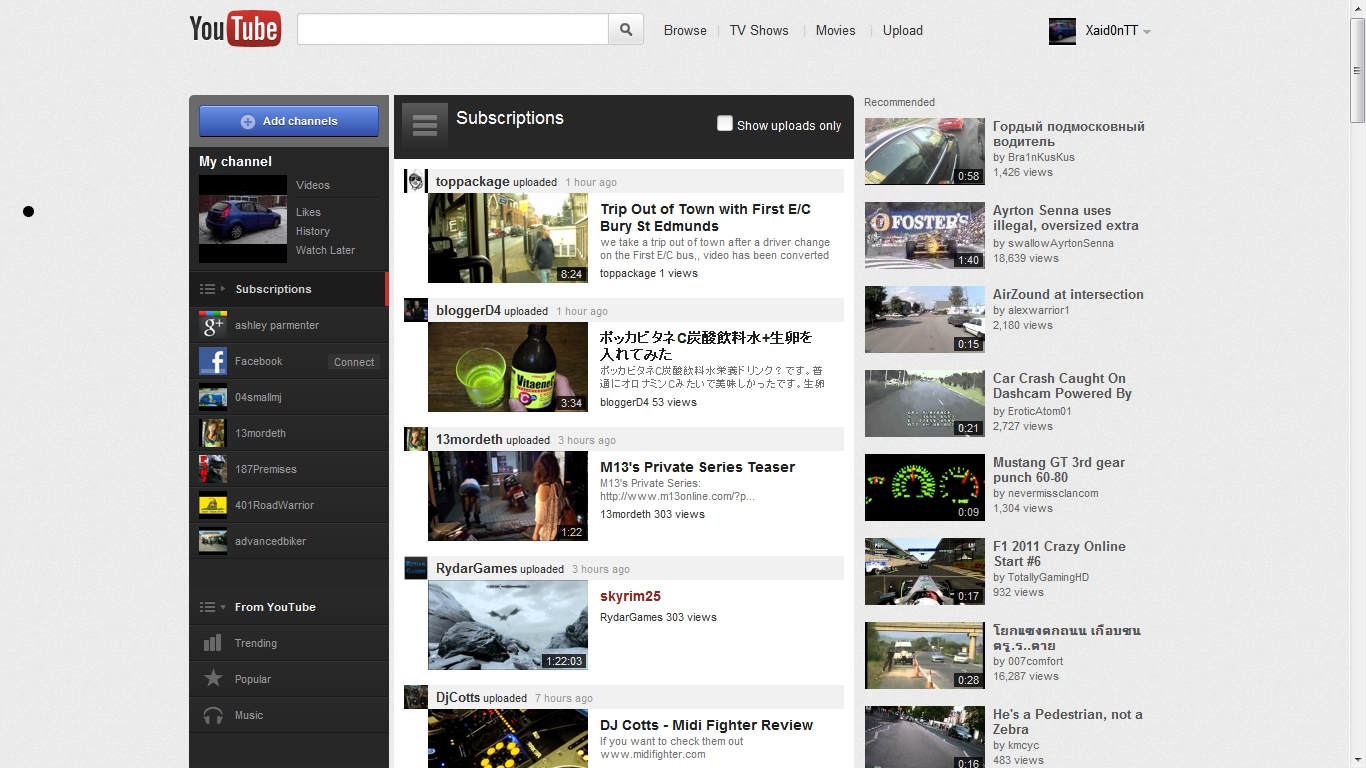Play the Vitaene drink video thumbnail
The height and width of the screenshot is (768, 1366).
(508, 367)
